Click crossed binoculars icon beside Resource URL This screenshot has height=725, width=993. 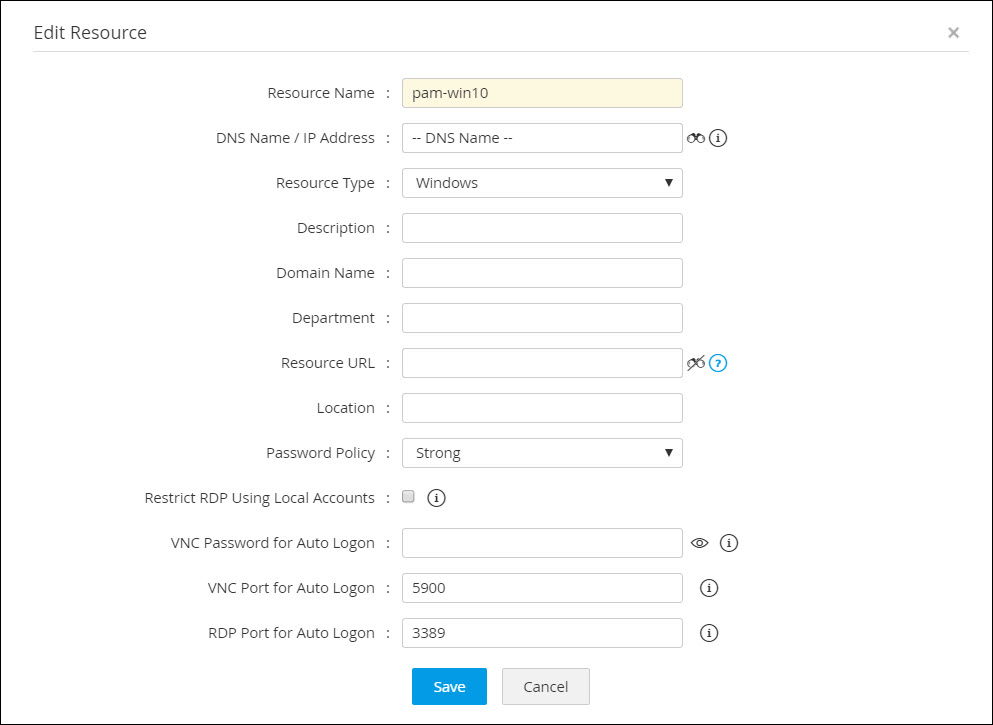point(696,363)
